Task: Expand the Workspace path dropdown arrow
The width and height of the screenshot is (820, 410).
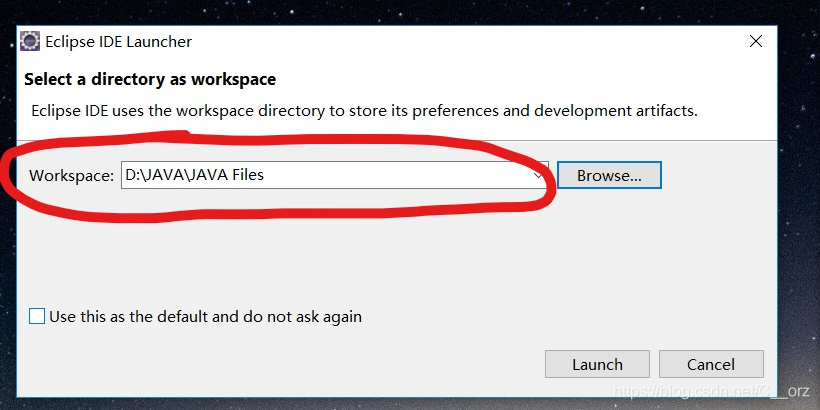Action: pos(538,175)
